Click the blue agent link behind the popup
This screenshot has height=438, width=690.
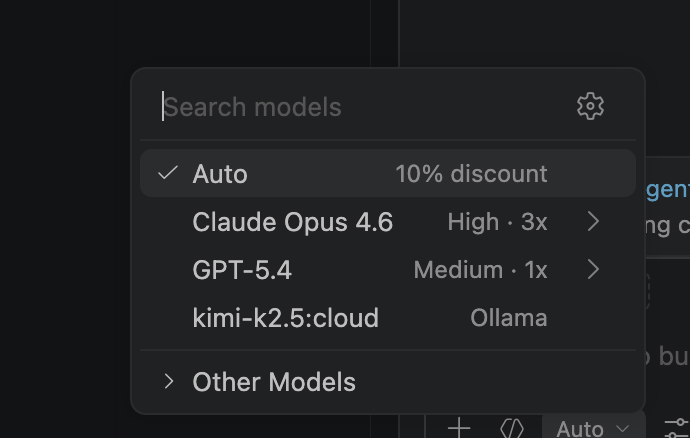[x=668, y=189]
